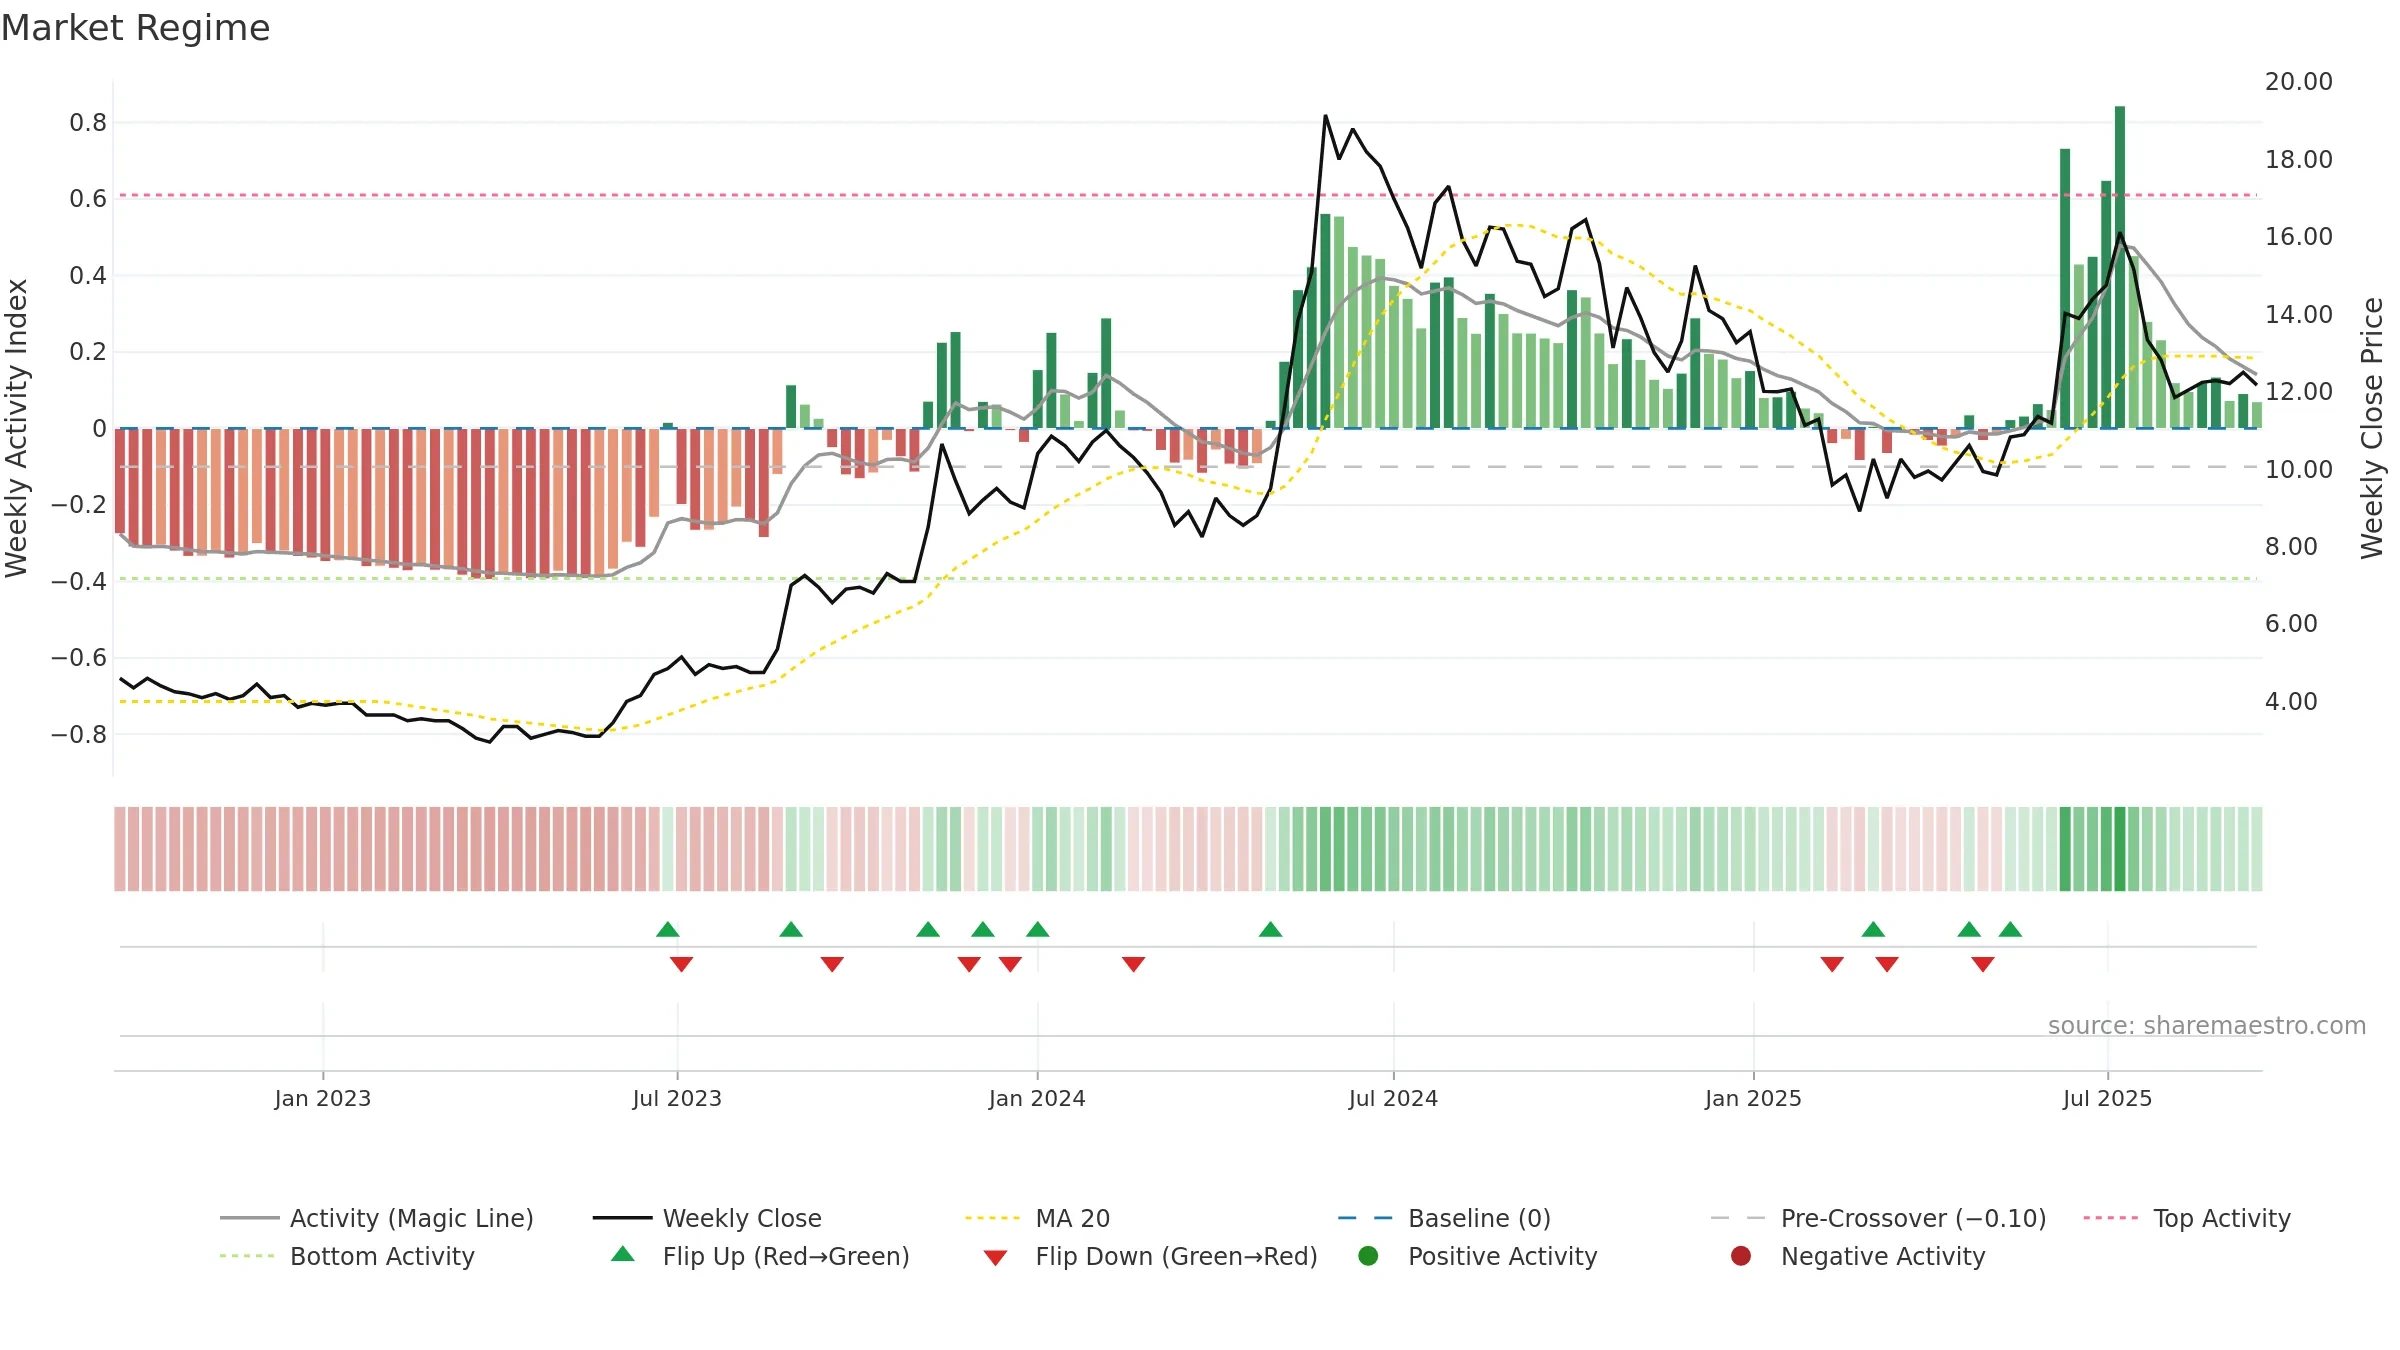Click the Flip Down red triangle legend icon
The height and width of the screenshot is (1350, 2400).
point(995,1258)
